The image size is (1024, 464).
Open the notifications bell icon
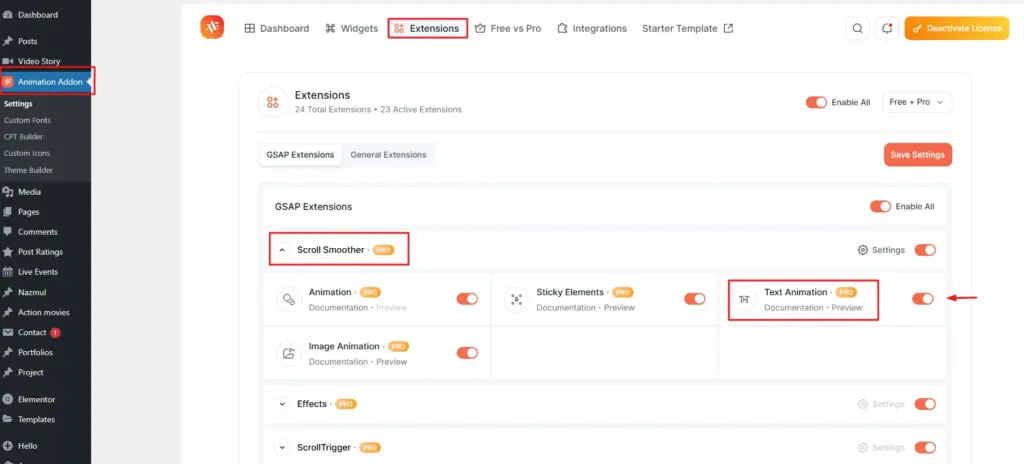click(x=887, y=28)
